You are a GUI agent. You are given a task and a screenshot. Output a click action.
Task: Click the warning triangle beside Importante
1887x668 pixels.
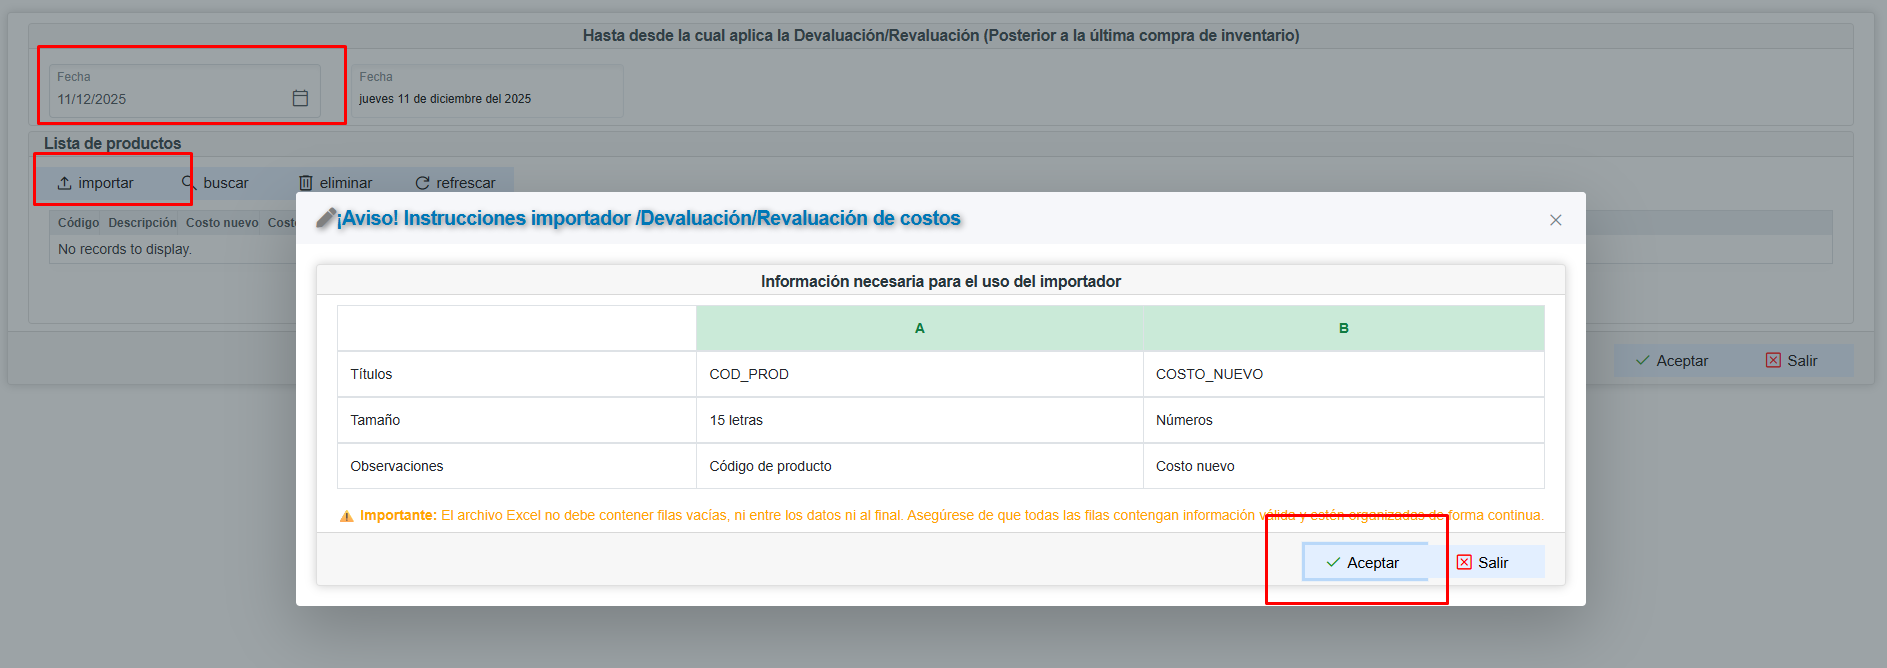(347, 516)
